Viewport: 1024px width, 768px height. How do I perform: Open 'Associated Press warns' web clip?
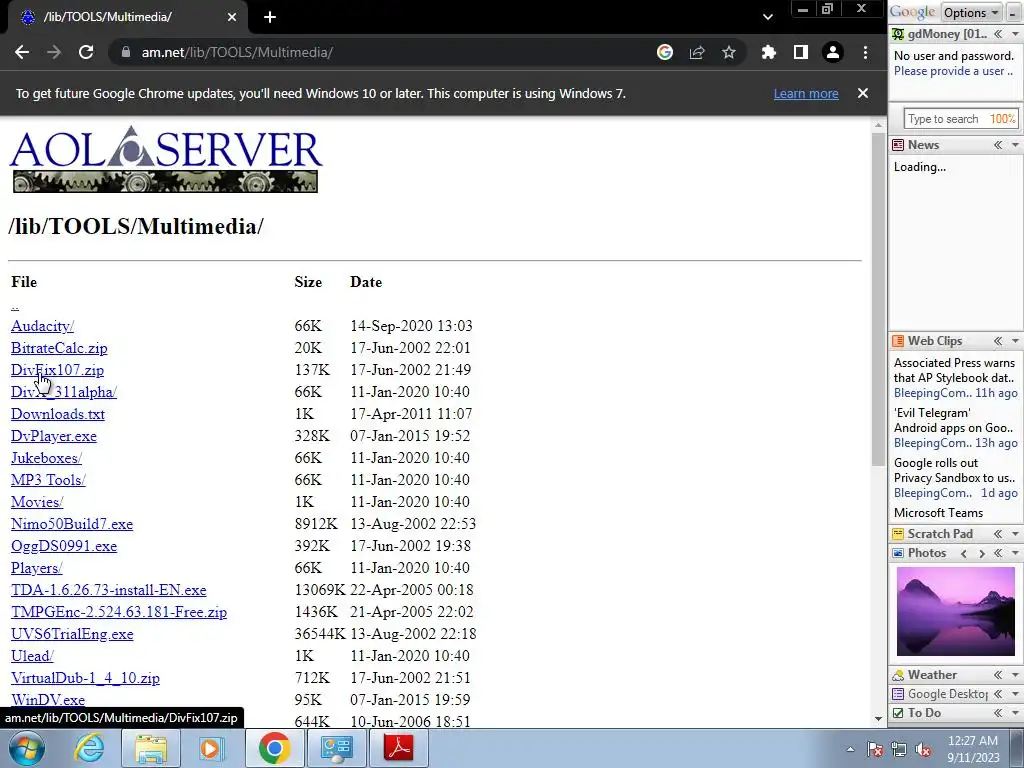point(954,370)
